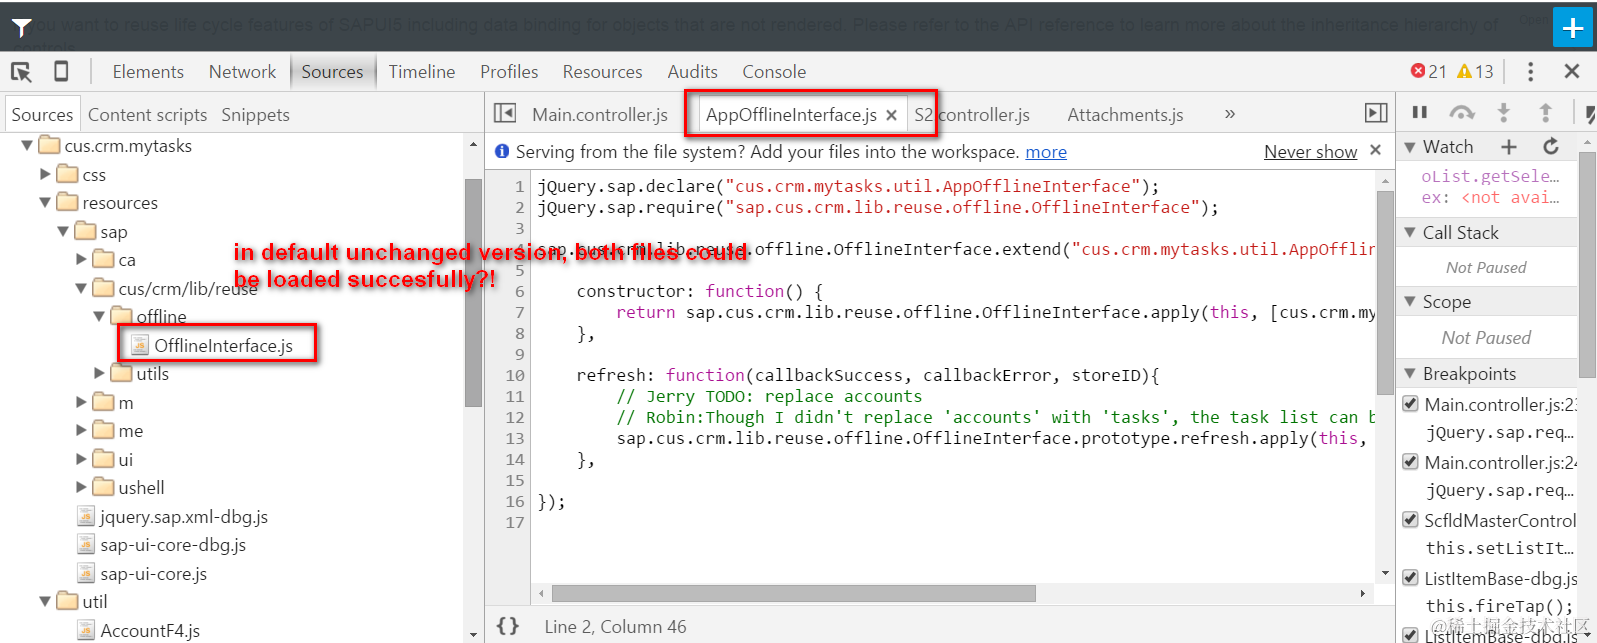Close the AppOfflineInterface.js tab
This screenshot has width=1597, height=643.
(x=891, y=115)
